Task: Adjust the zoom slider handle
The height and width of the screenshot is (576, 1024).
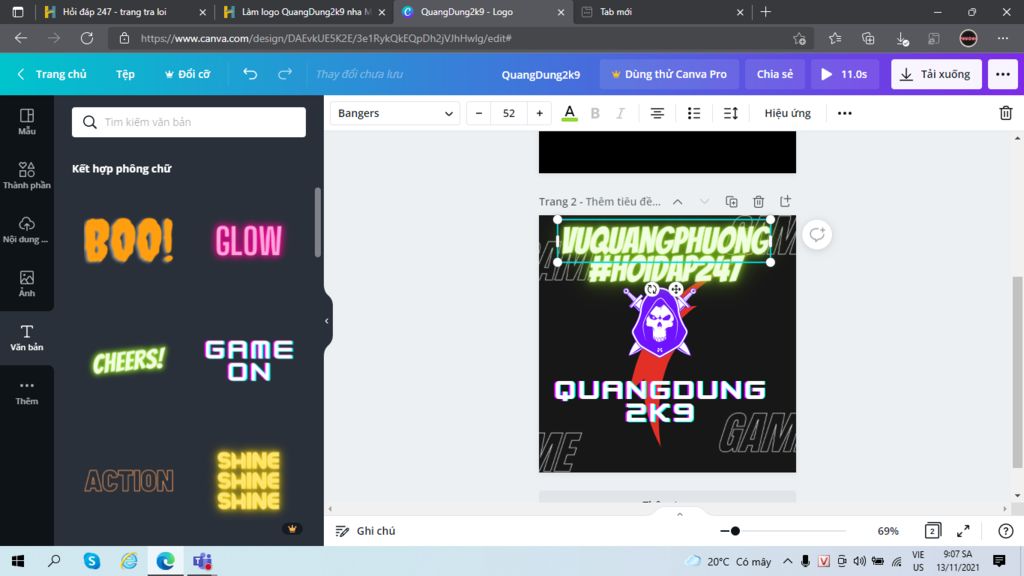Action: (735, 531)
